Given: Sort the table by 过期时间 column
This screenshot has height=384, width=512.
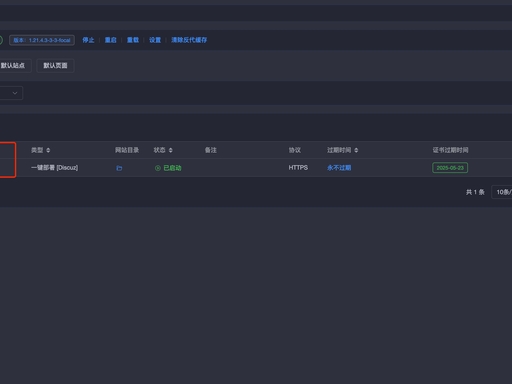Looking at the screenshot, I should (x=356, y=150).
